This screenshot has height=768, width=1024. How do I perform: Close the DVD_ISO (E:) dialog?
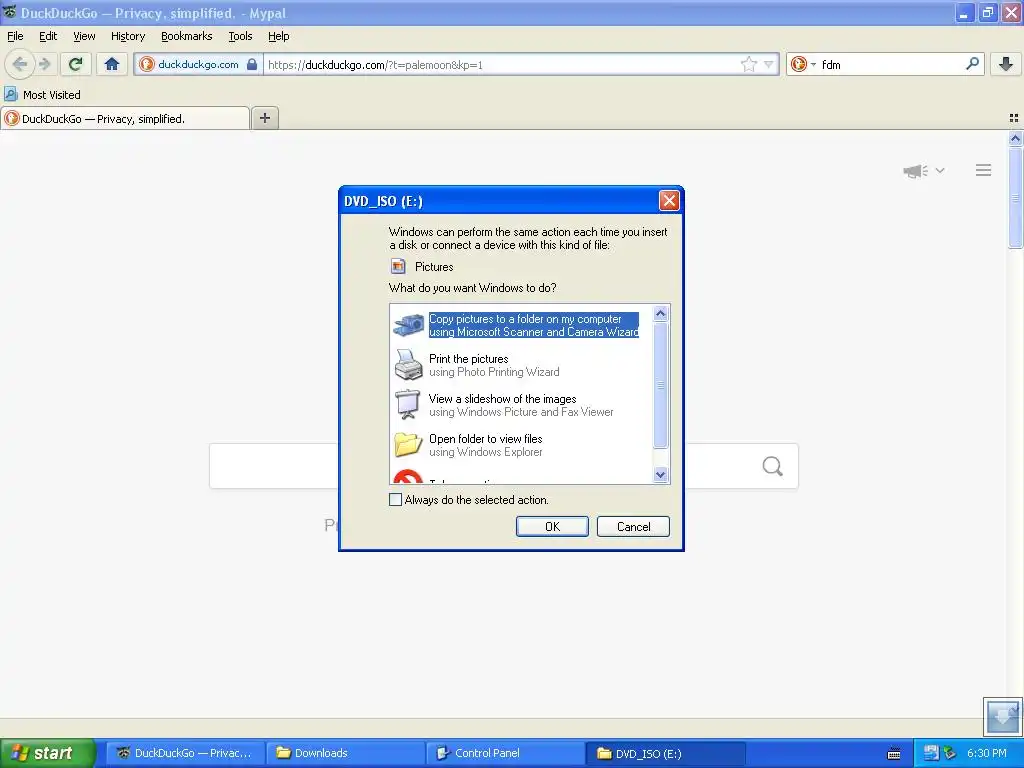[669, 200]
